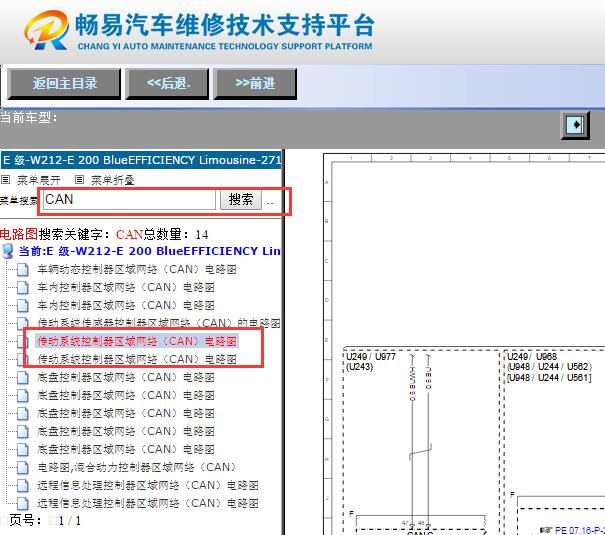Go back with the <<后退 button

tap(167, 84)
